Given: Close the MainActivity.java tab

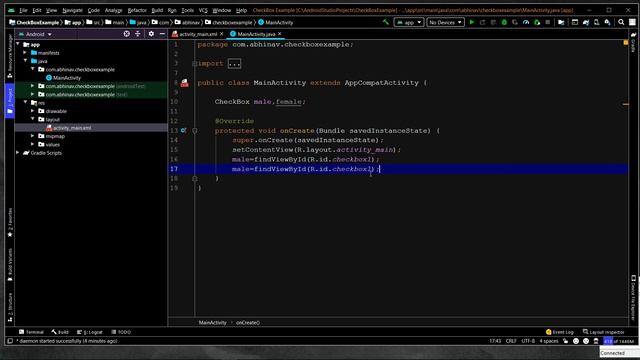Looking at the screenshot, I should point(280,34).
